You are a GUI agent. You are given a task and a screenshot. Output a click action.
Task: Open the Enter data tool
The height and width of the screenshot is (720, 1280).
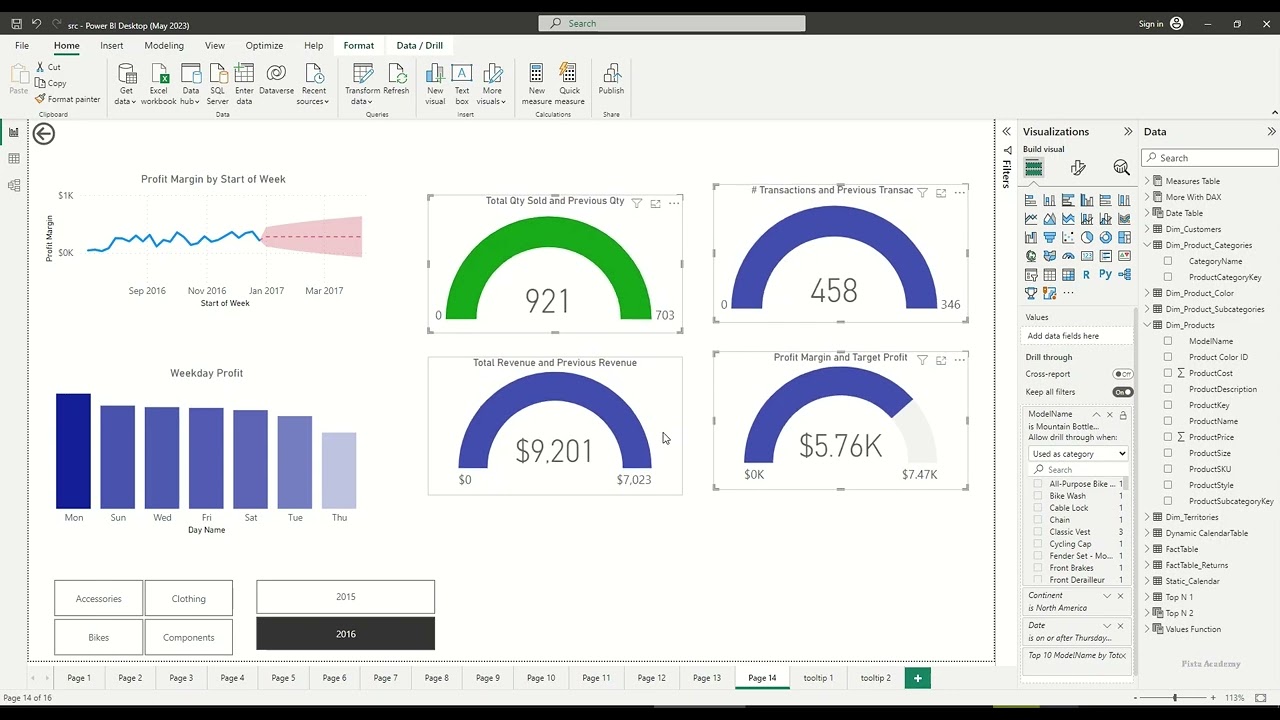pyautogui.click(x=244, y=84)
